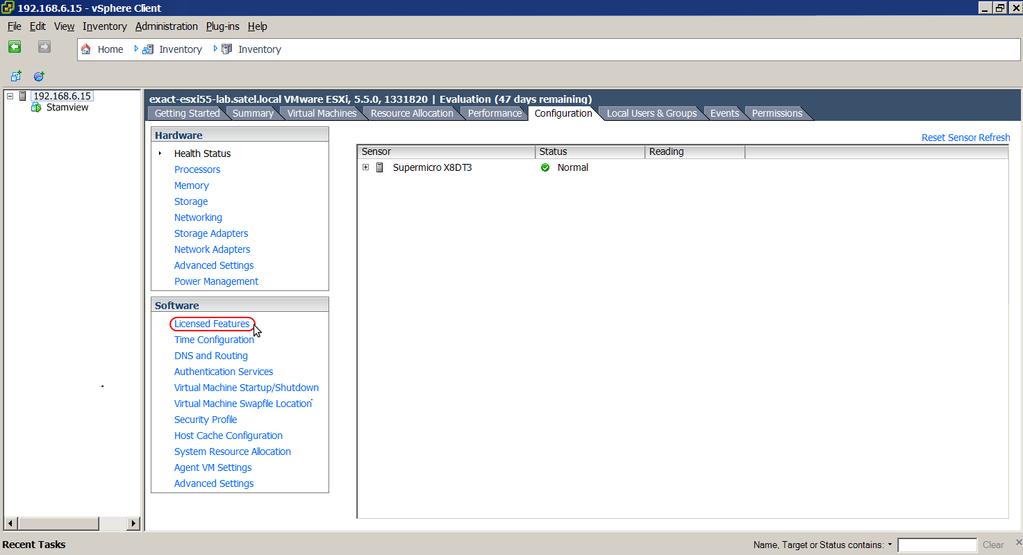Click the inventory tree scrollbar left arrow
Screen dimensions: 1023x555
[x=10, y=523]
